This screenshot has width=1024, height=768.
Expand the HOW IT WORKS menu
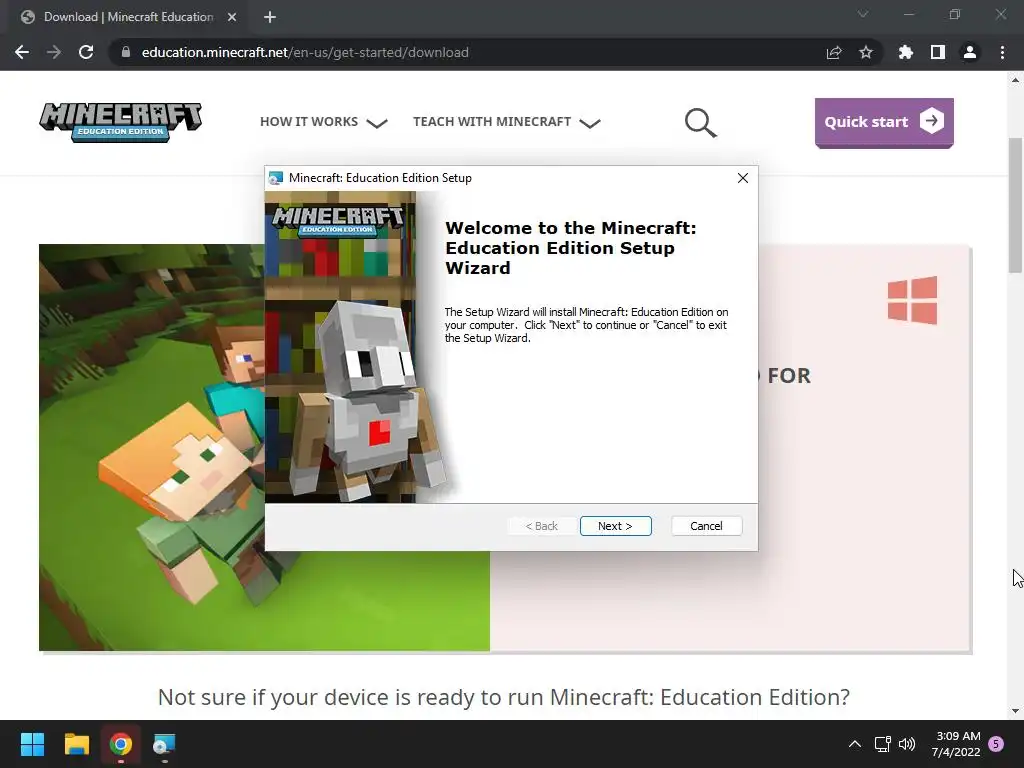tap(324, 122)
